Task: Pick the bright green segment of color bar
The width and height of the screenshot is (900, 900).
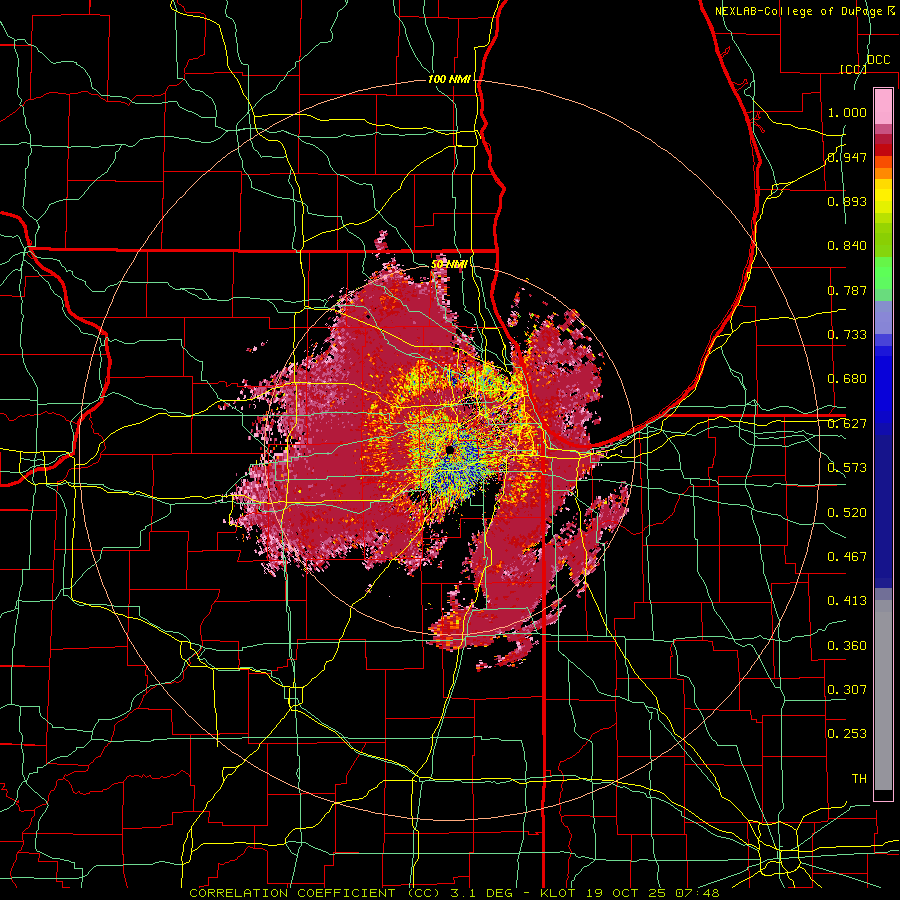Action: click(x=883, y=272)
